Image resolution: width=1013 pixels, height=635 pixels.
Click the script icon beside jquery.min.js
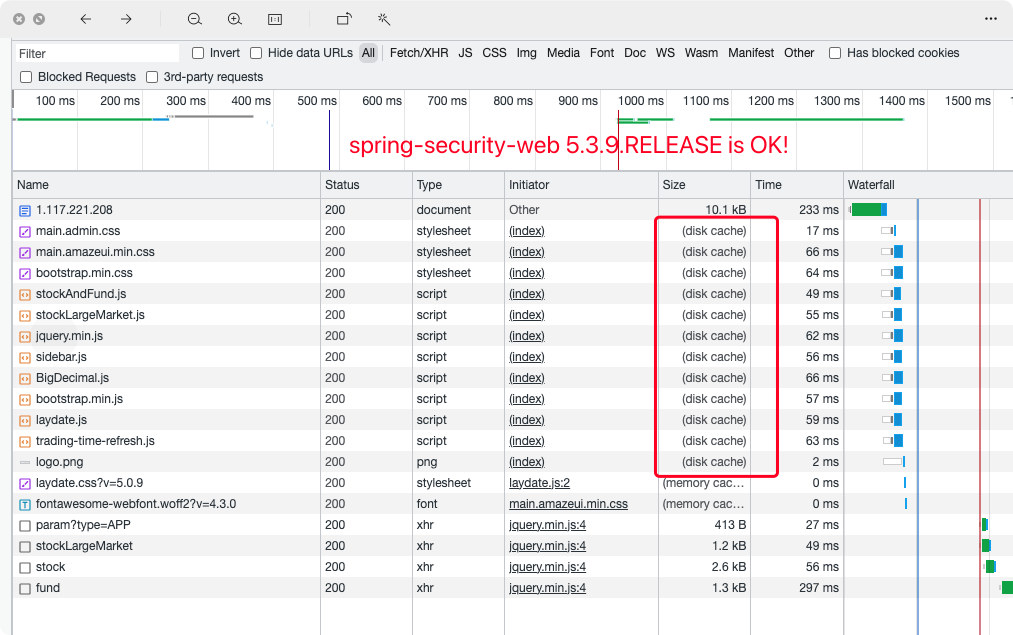pyautogui.click(x=22, y=336)
